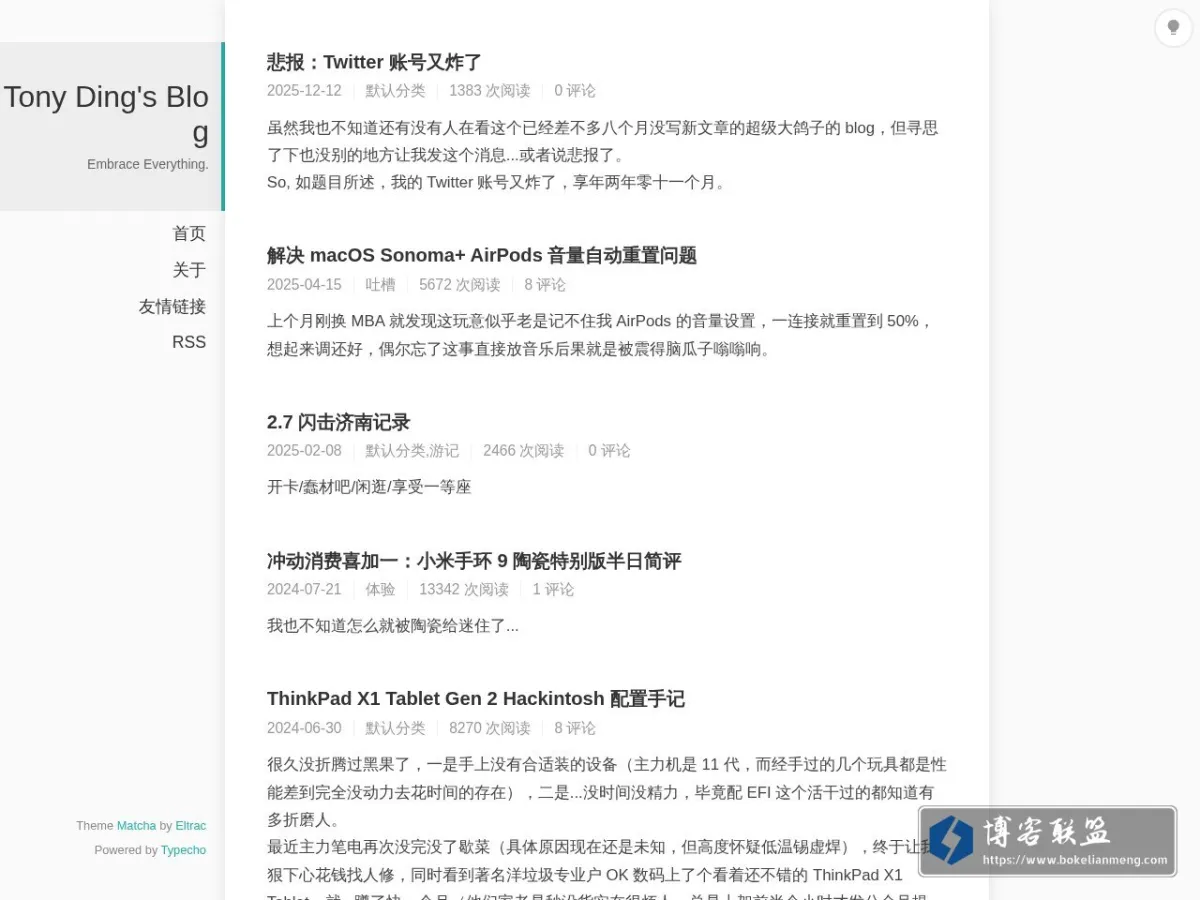The width and height of the screenshot is (1200, 900).
Task: Open the 8 评论 link of the ThinkPad post
Action: [x=575, y=728]
